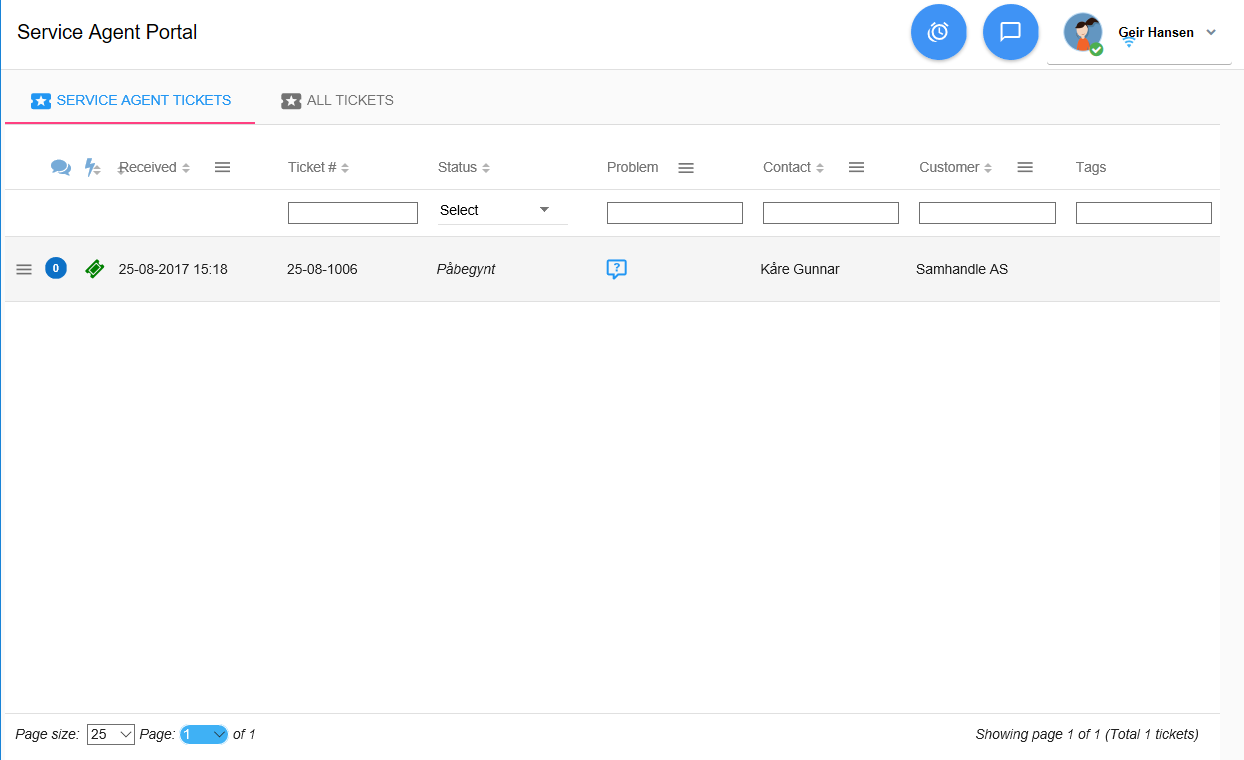Screen dimensions: 1244x760
Task: Click the received date 25-08-2017 15:18
Action: 173,269
